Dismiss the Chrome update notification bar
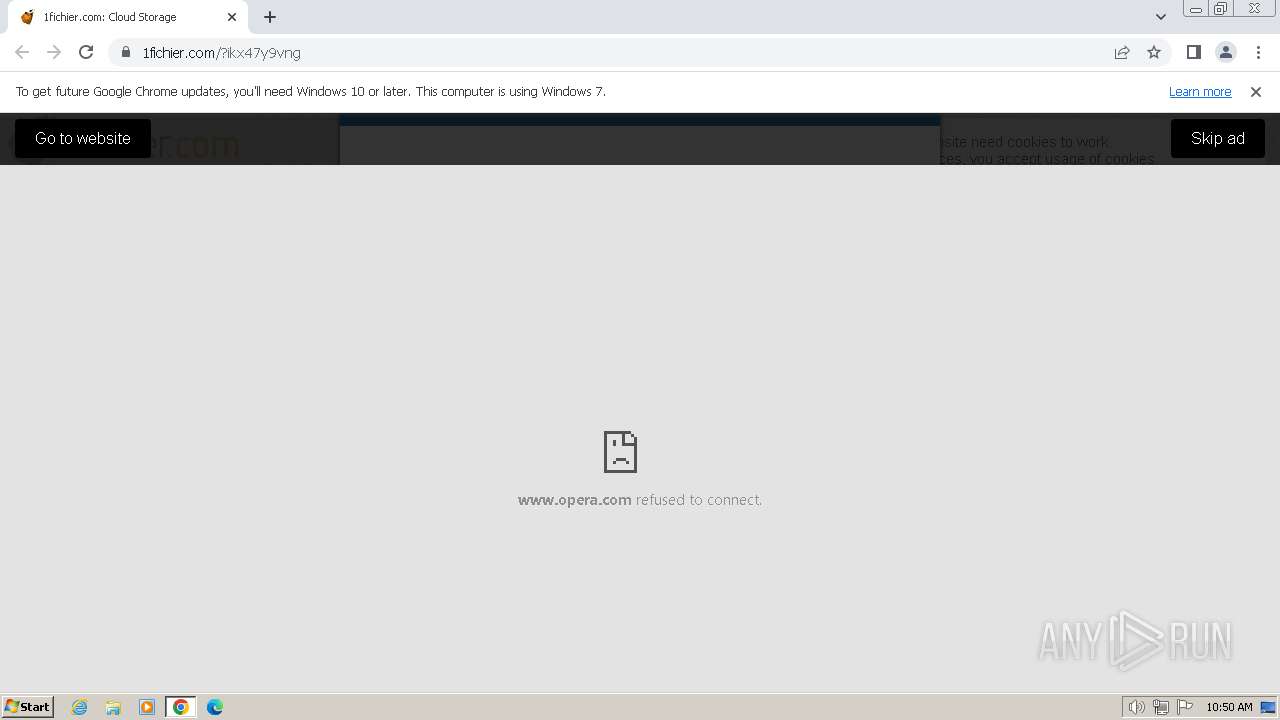 (x=1256, y=91)
